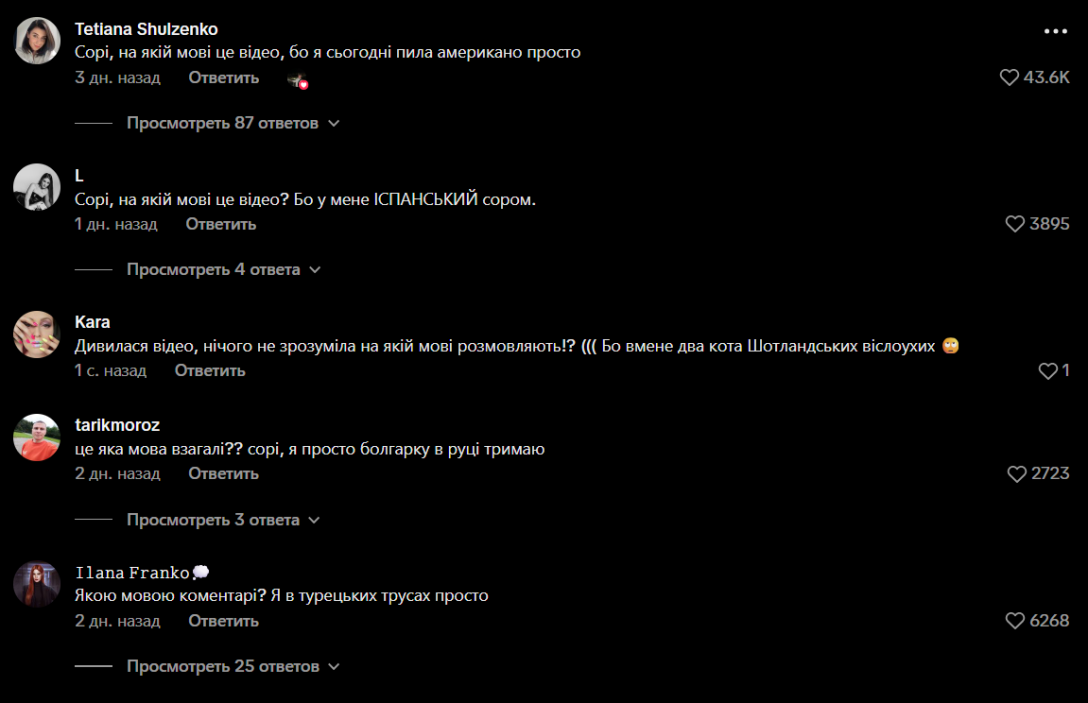The height and width of the screenshot is (703, 1088).
Task: Click the heart icon next to 3895
Action: 1014,223
